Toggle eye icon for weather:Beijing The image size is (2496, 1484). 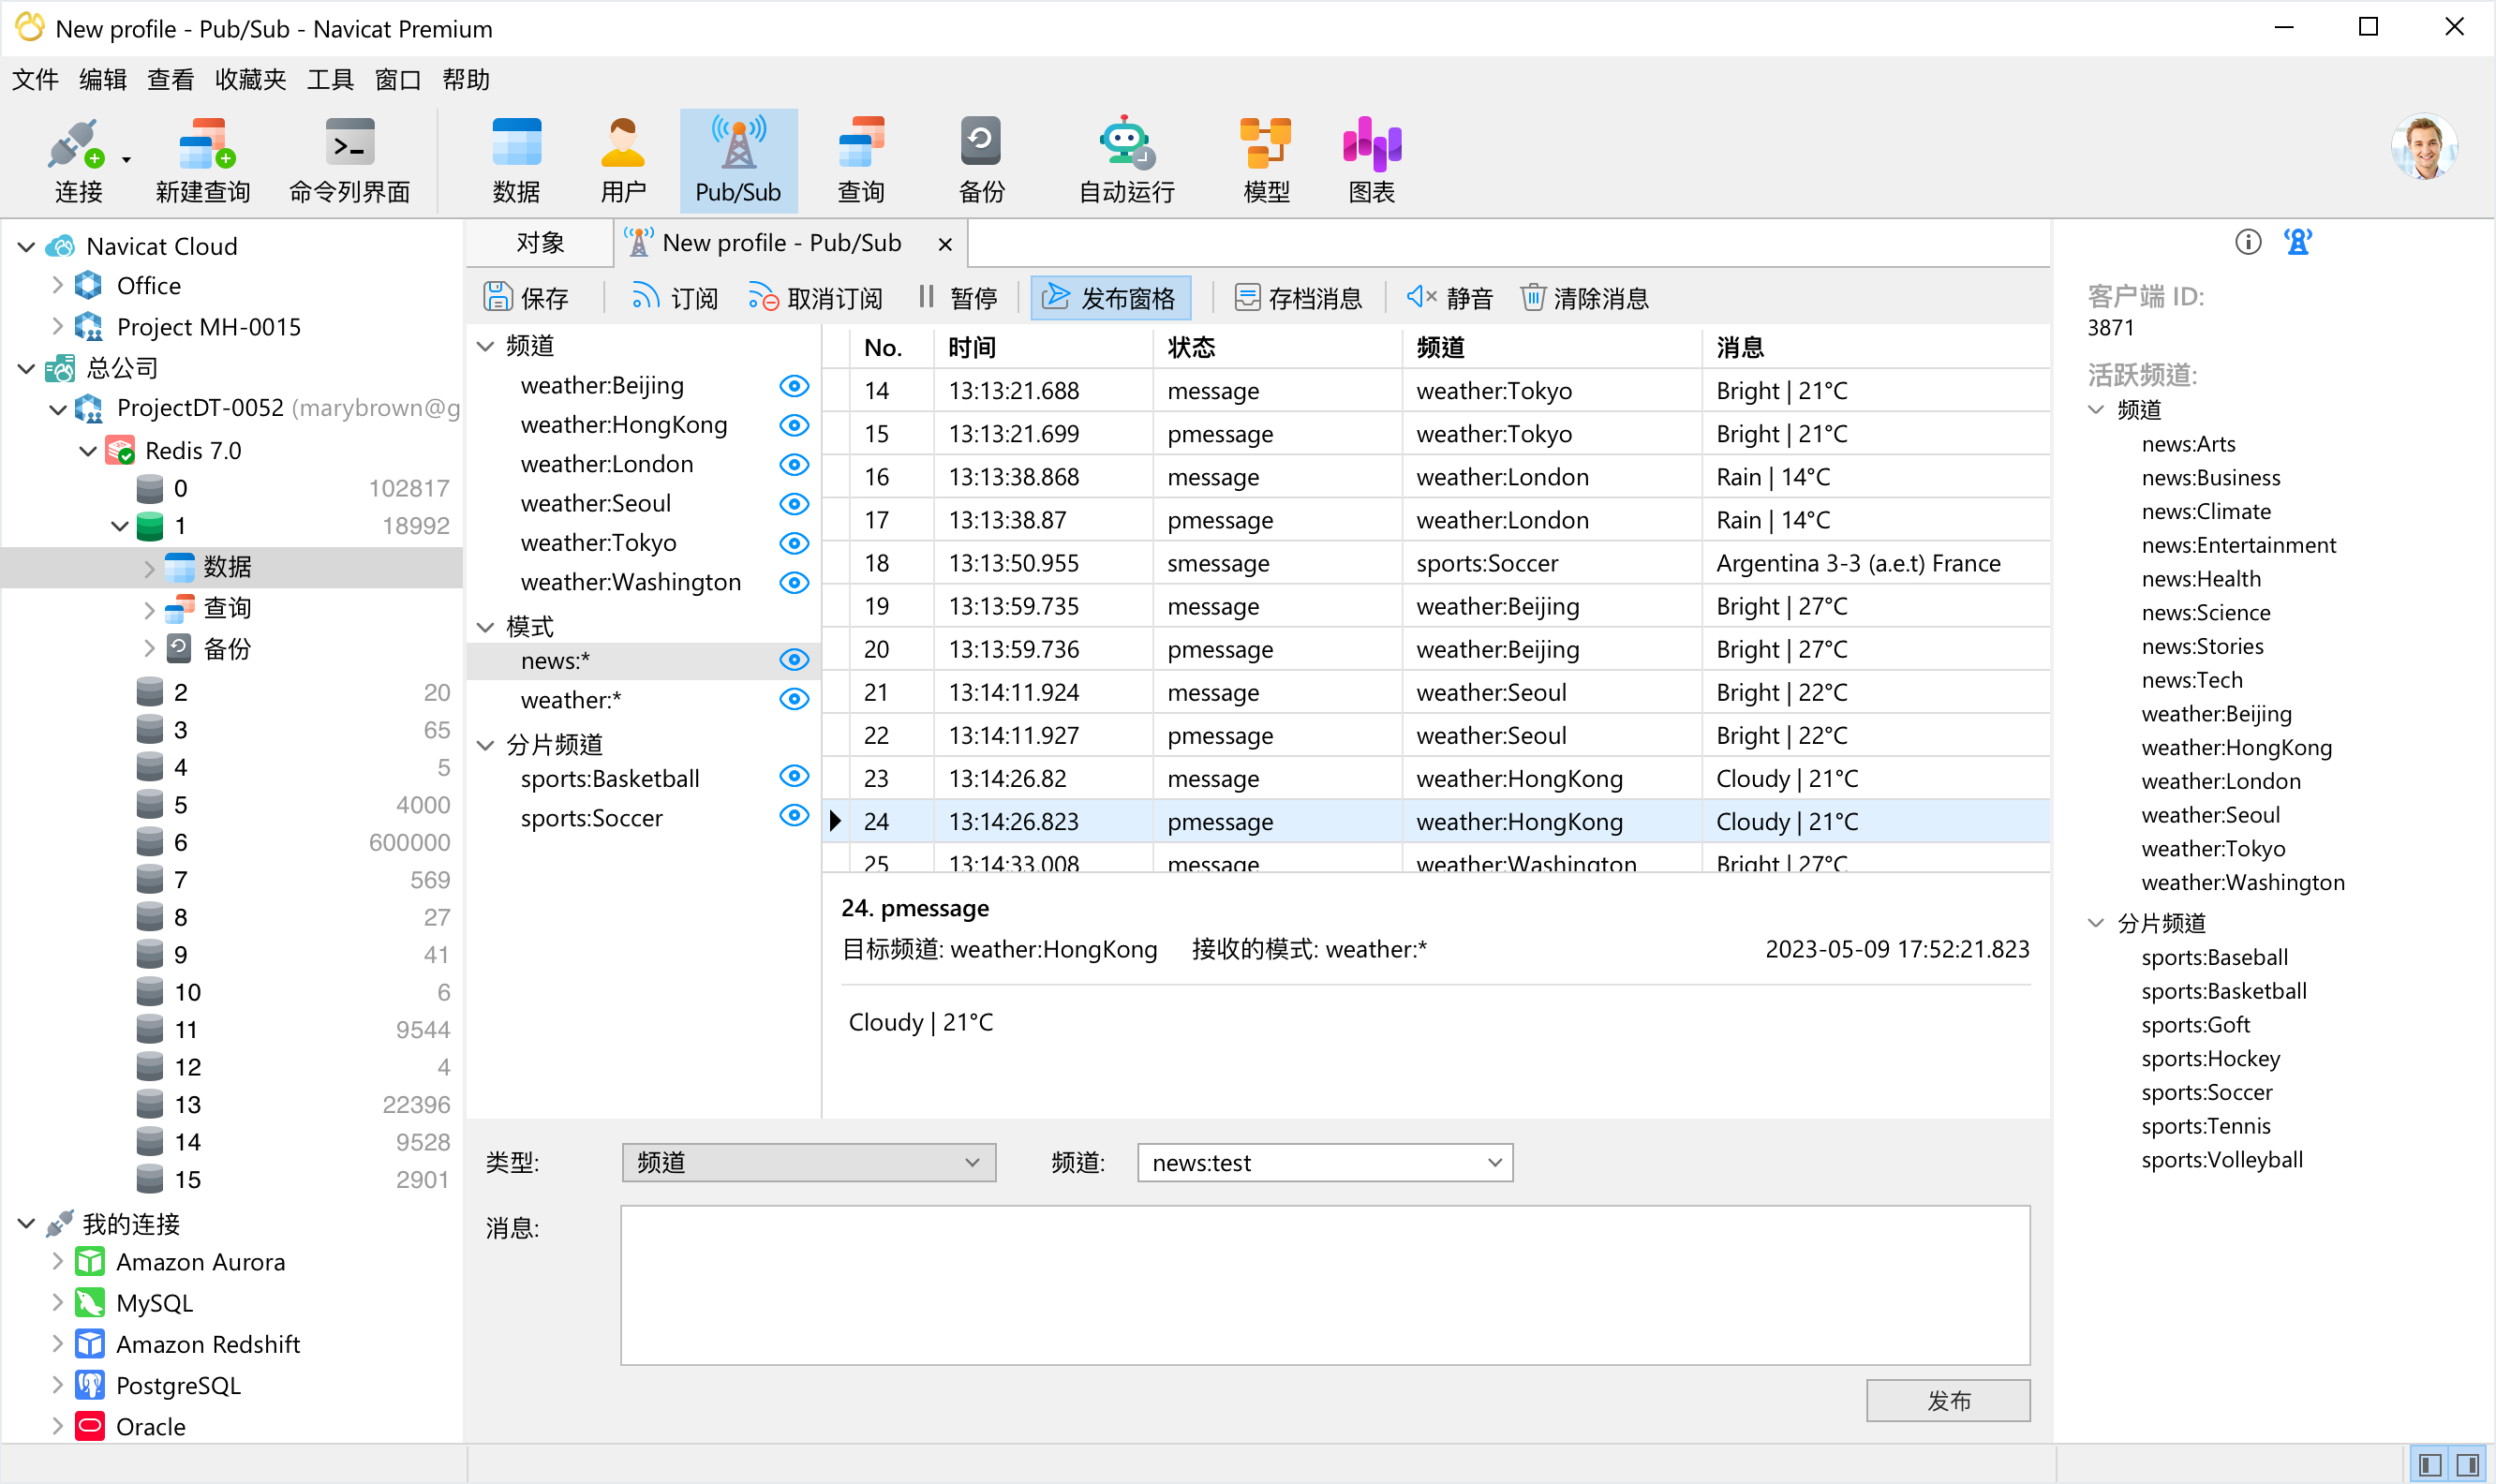pyautogui.click(x=794, y=386)
